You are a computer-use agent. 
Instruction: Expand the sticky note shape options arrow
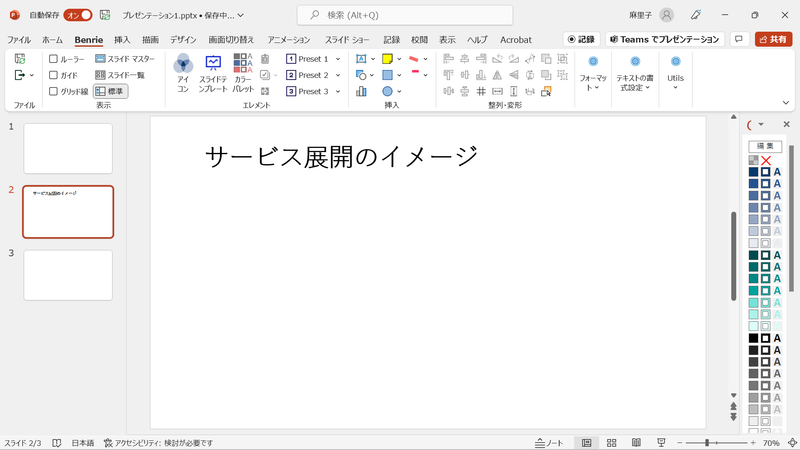399,59
